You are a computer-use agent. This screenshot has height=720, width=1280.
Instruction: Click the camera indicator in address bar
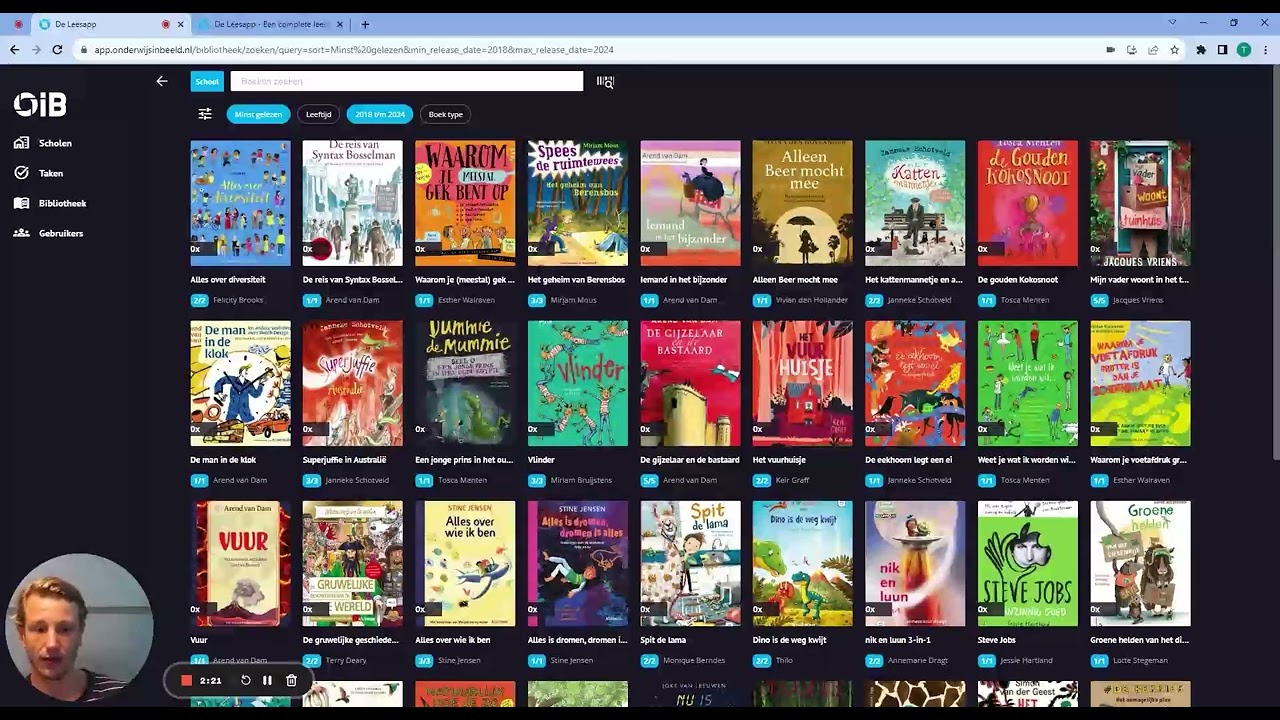pyautogui.click(x=1110, y=50)
